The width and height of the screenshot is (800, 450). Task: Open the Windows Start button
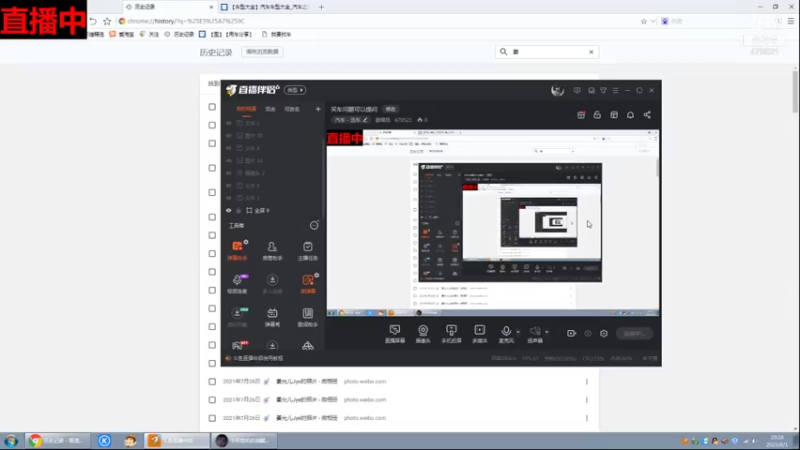click(x=11, y=441)
